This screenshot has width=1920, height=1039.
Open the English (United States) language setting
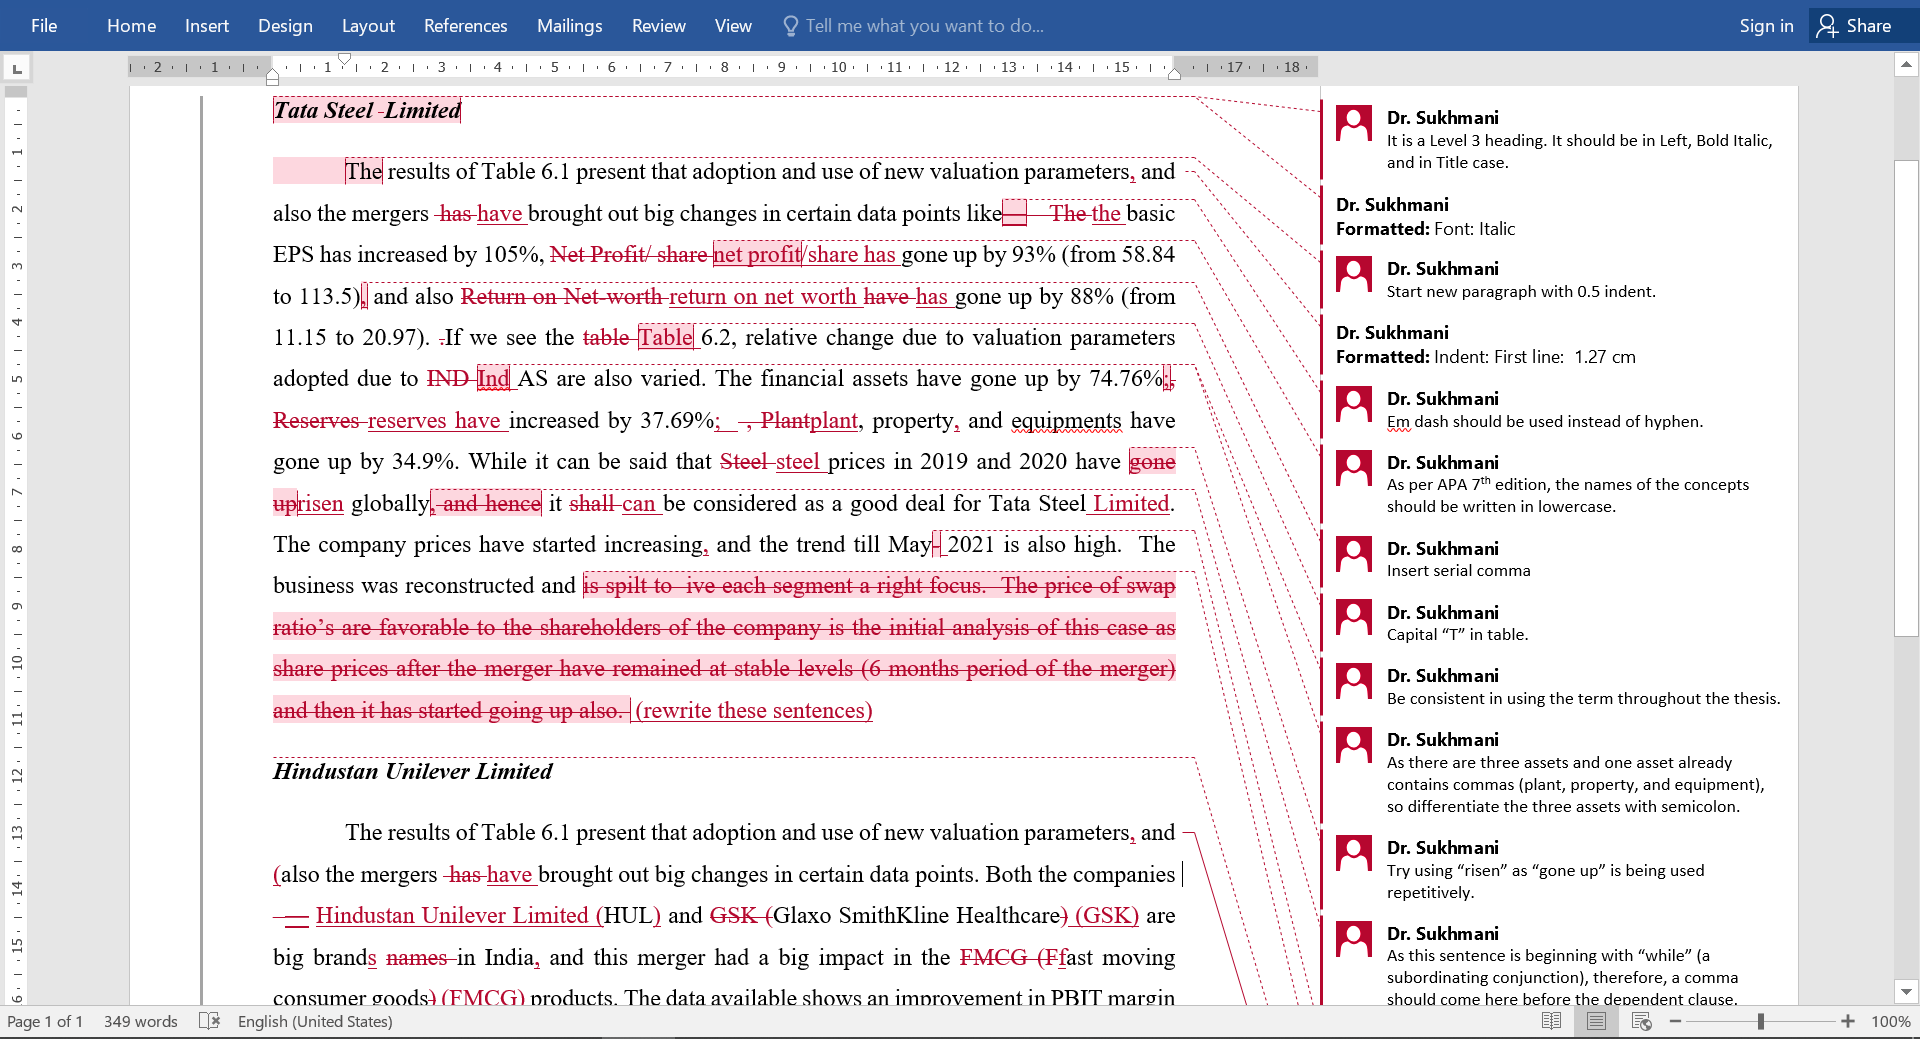[315, 1021]
